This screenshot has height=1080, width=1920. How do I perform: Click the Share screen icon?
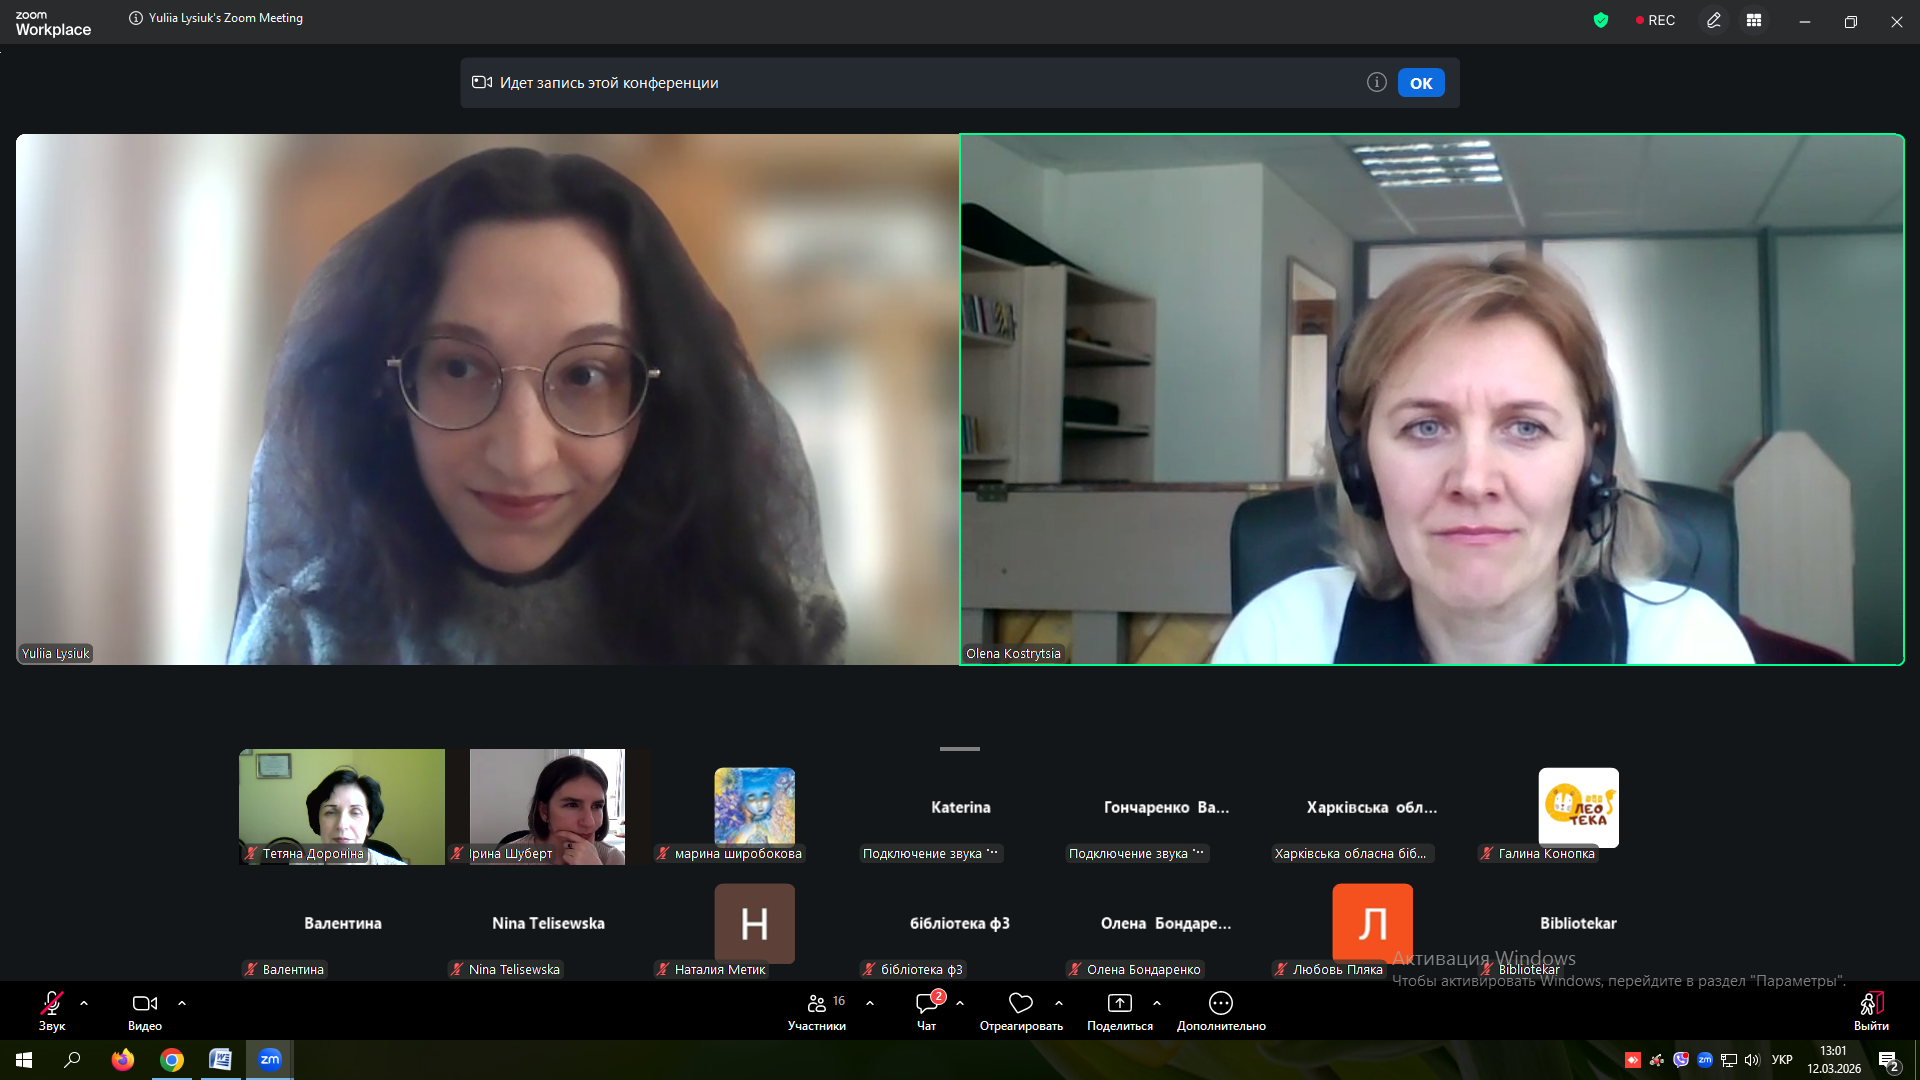[x=1119, y=1003]
